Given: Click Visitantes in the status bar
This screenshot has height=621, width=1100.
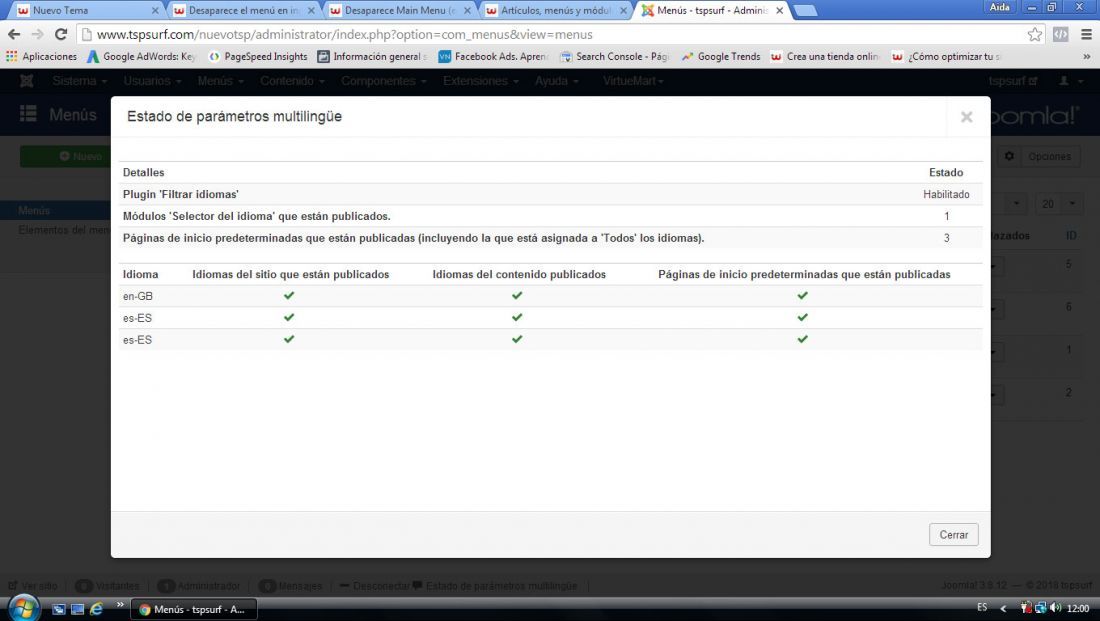Looking at the screenshot, I should (107, 586).
